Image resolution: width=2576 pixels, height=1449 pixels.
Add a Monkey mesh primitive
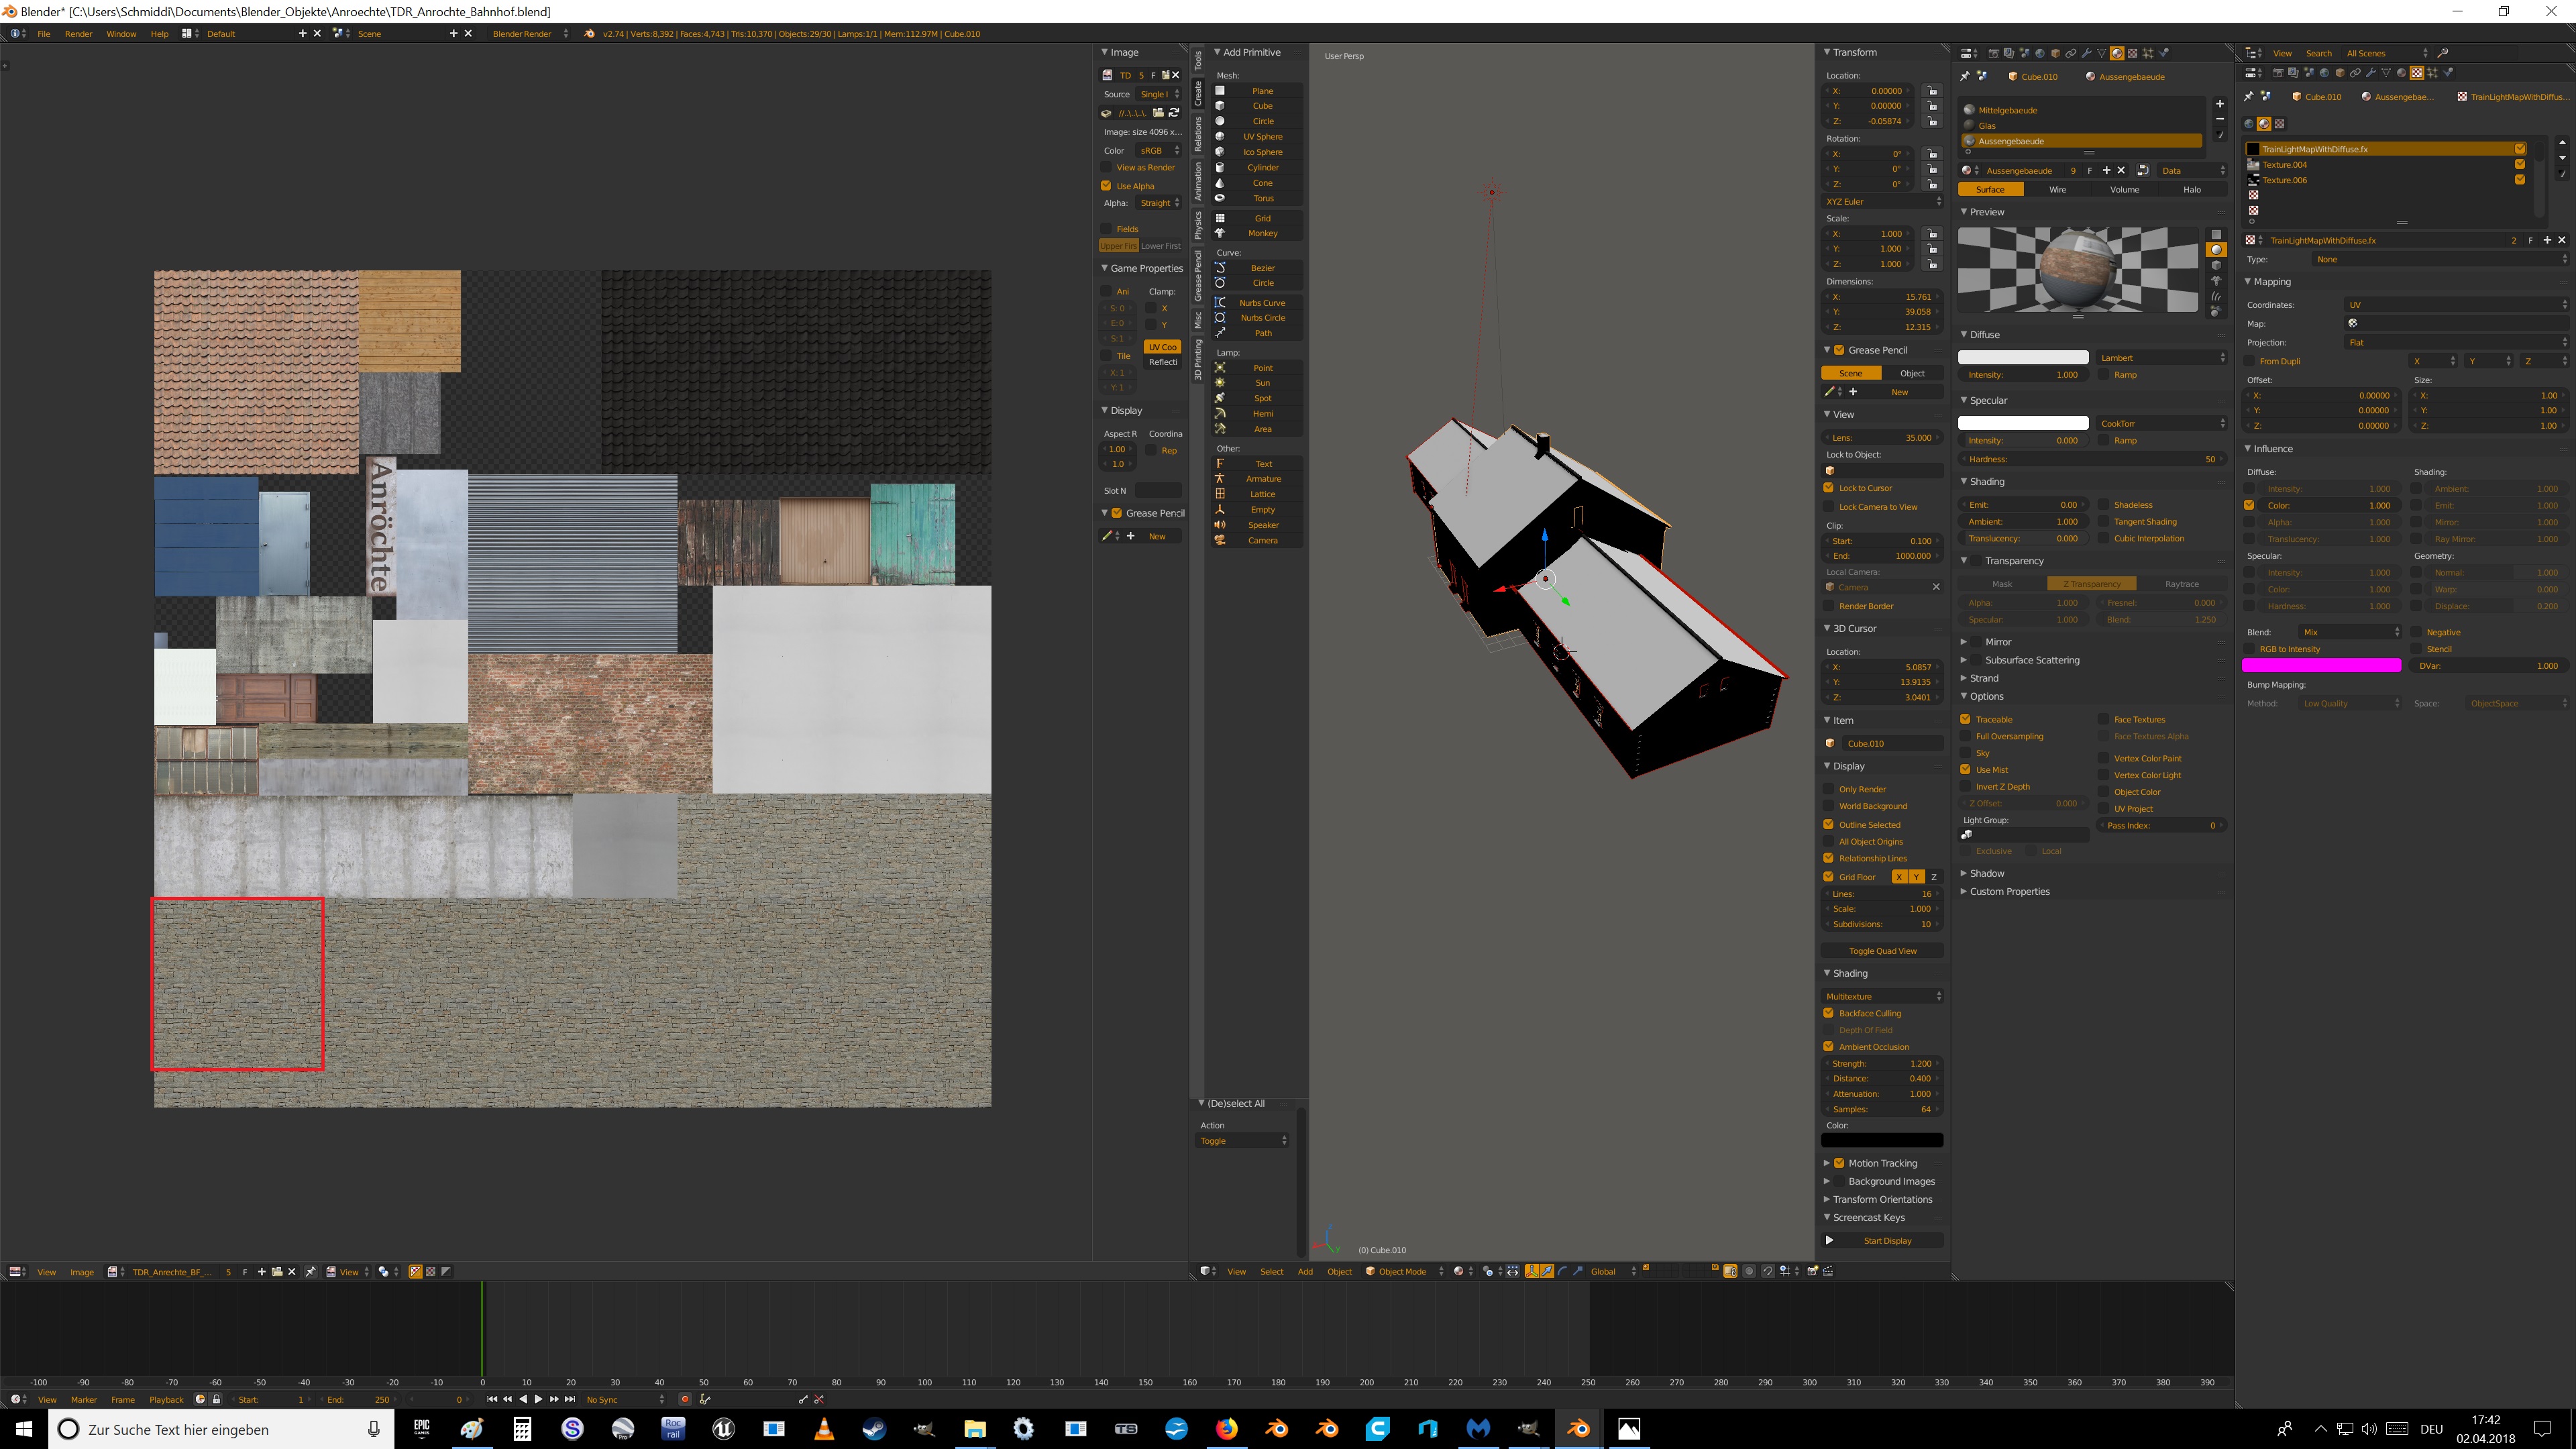(x=1262, y=233)
